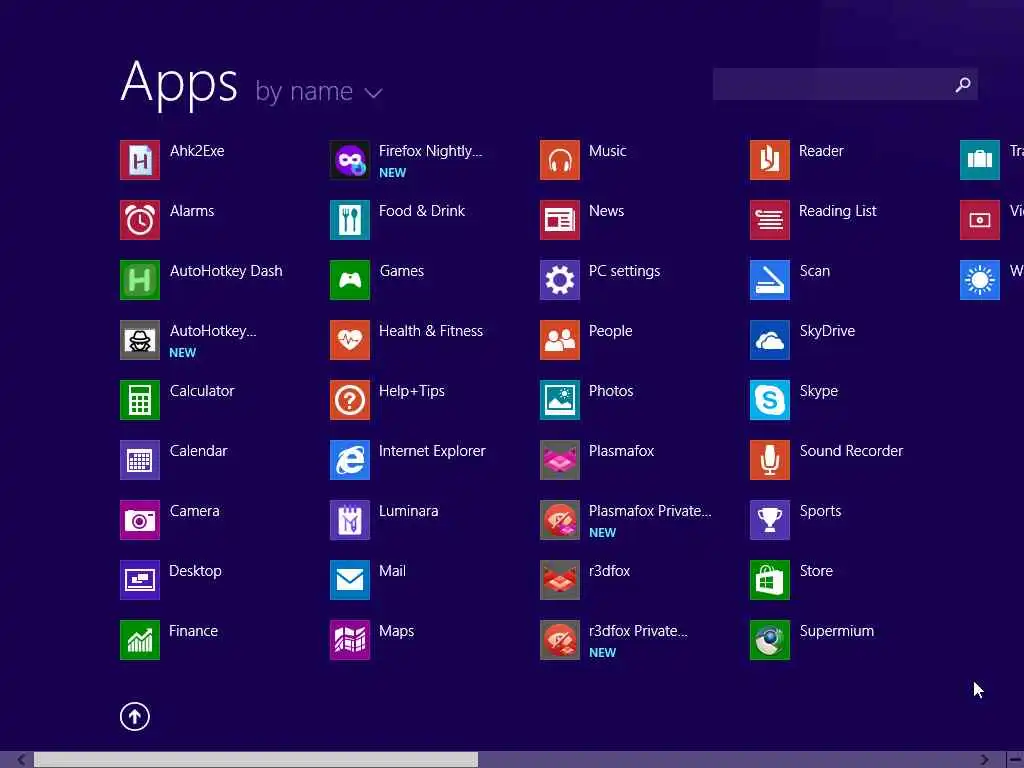This screenshot has width=1024, height=768.
Task: Open the Calculator app icon
Action: [x=140, y=400]
